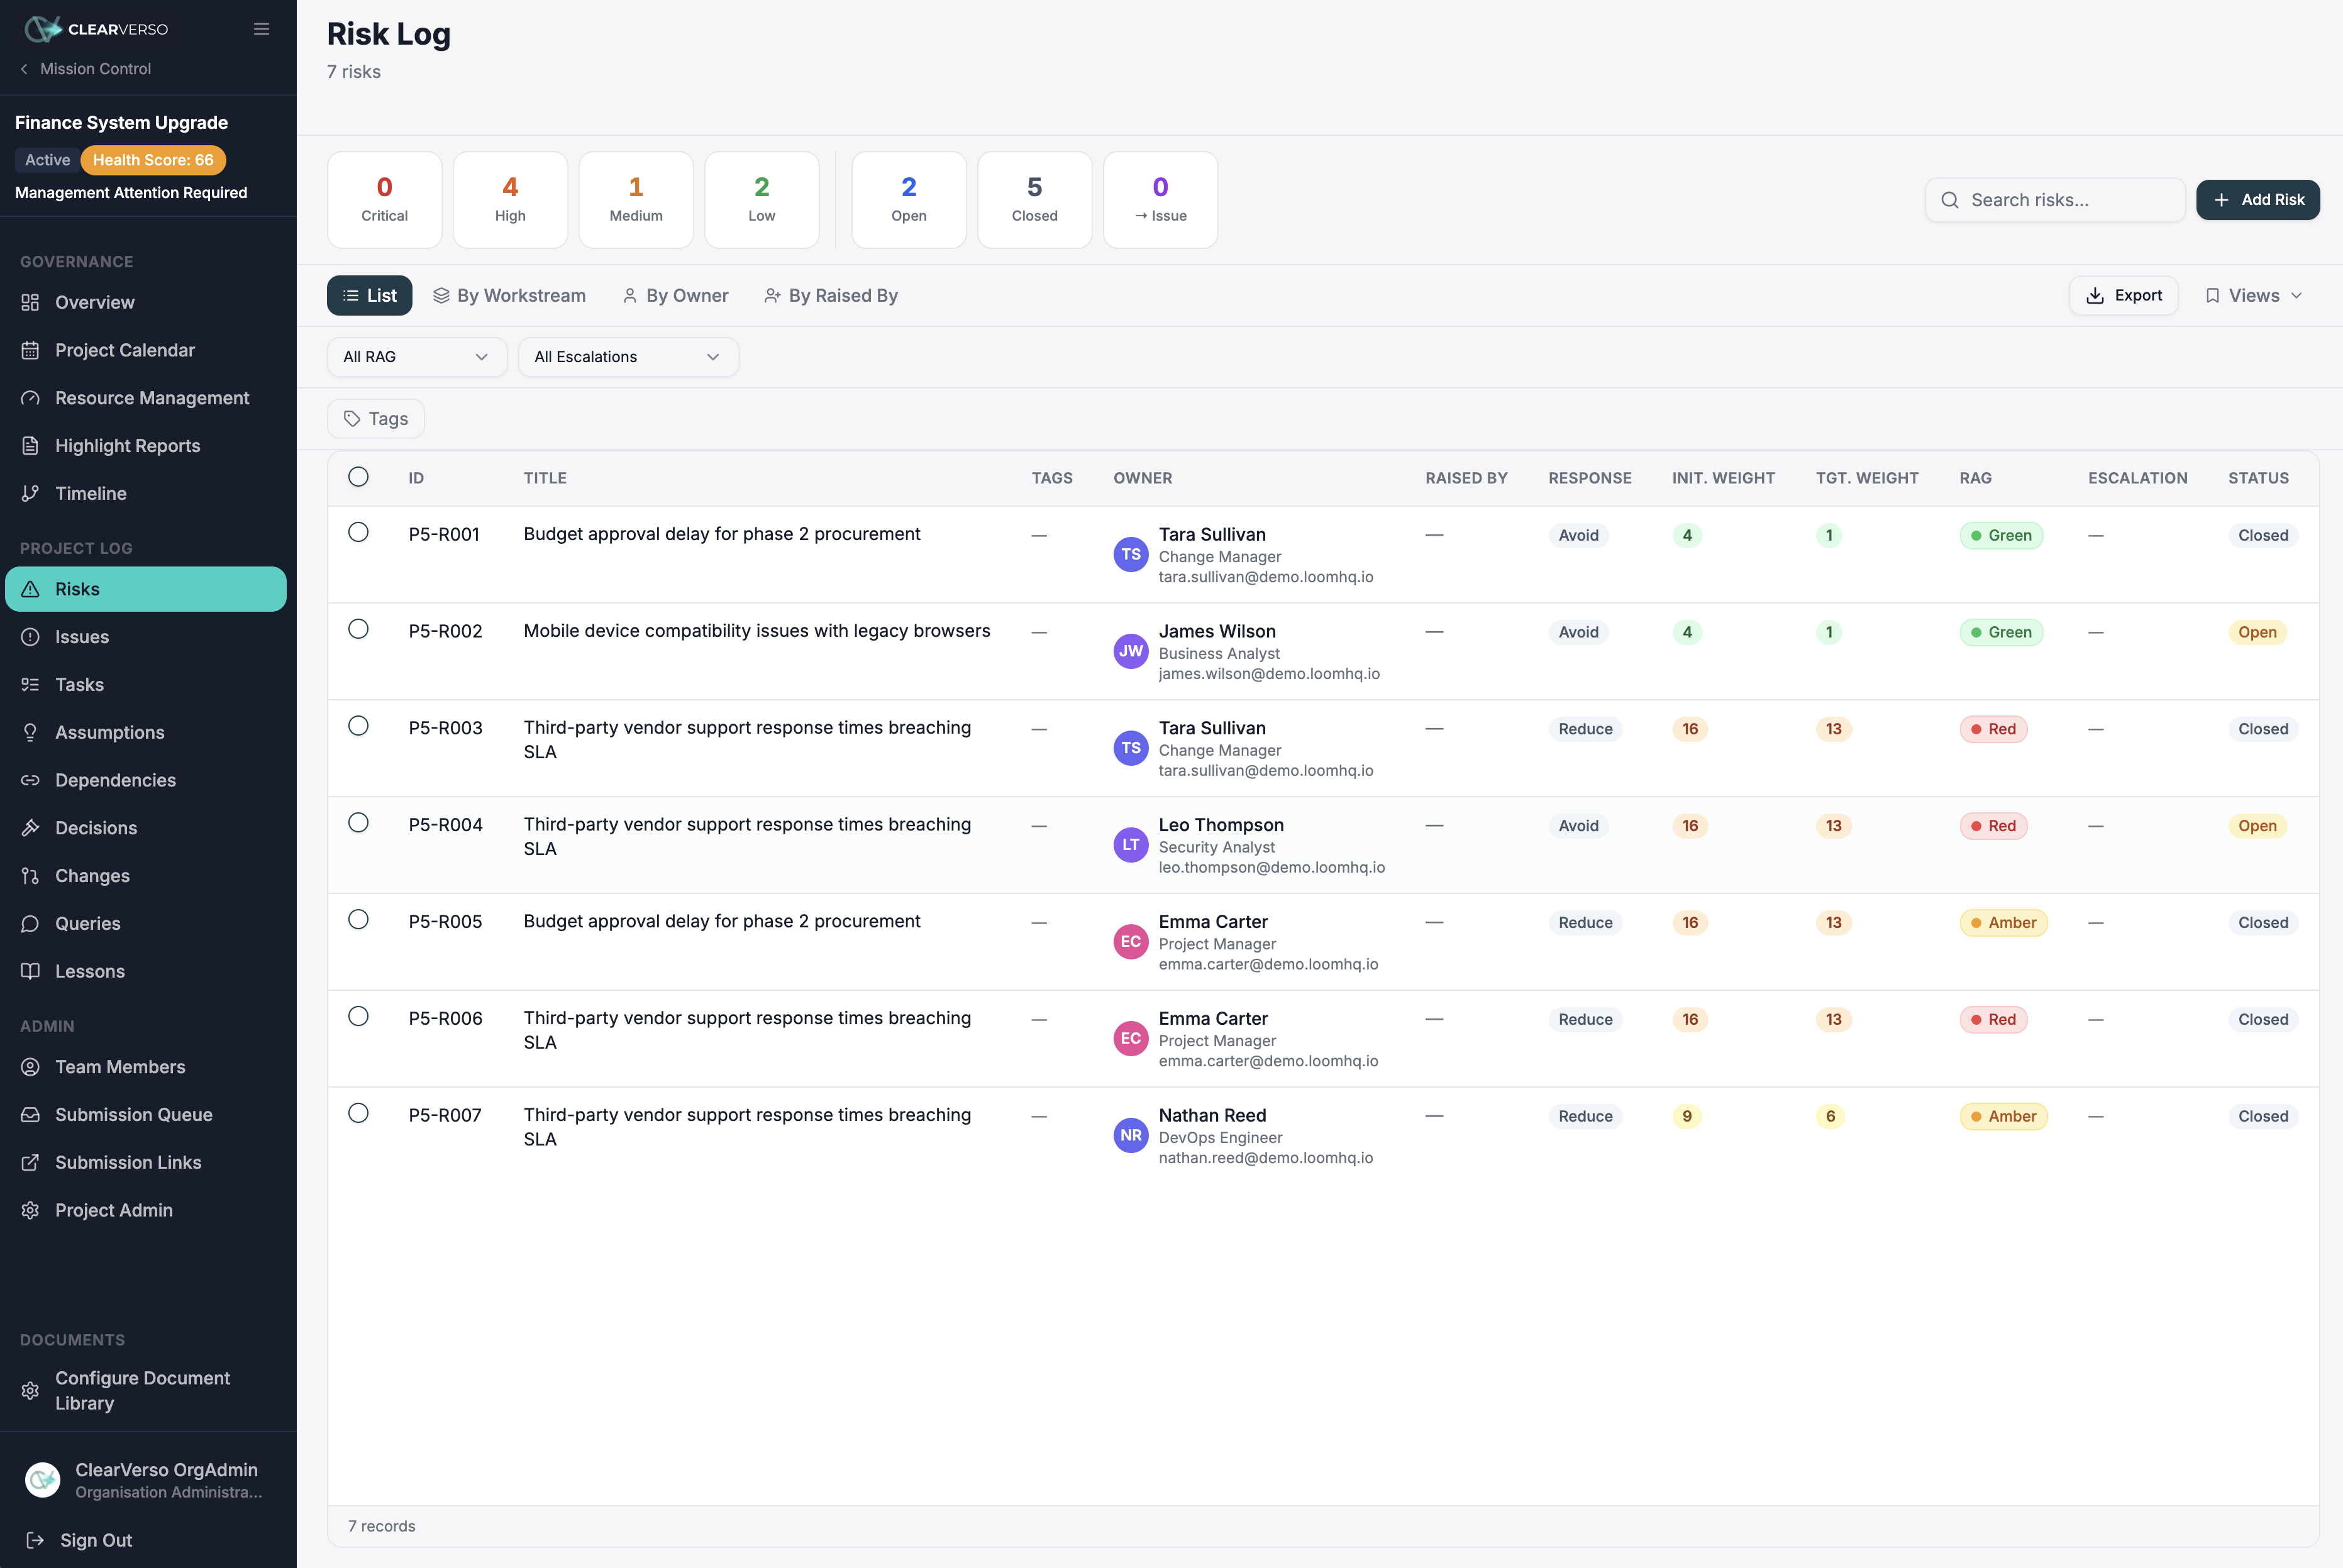Click the Low risks summary card

tap(762, 199)
